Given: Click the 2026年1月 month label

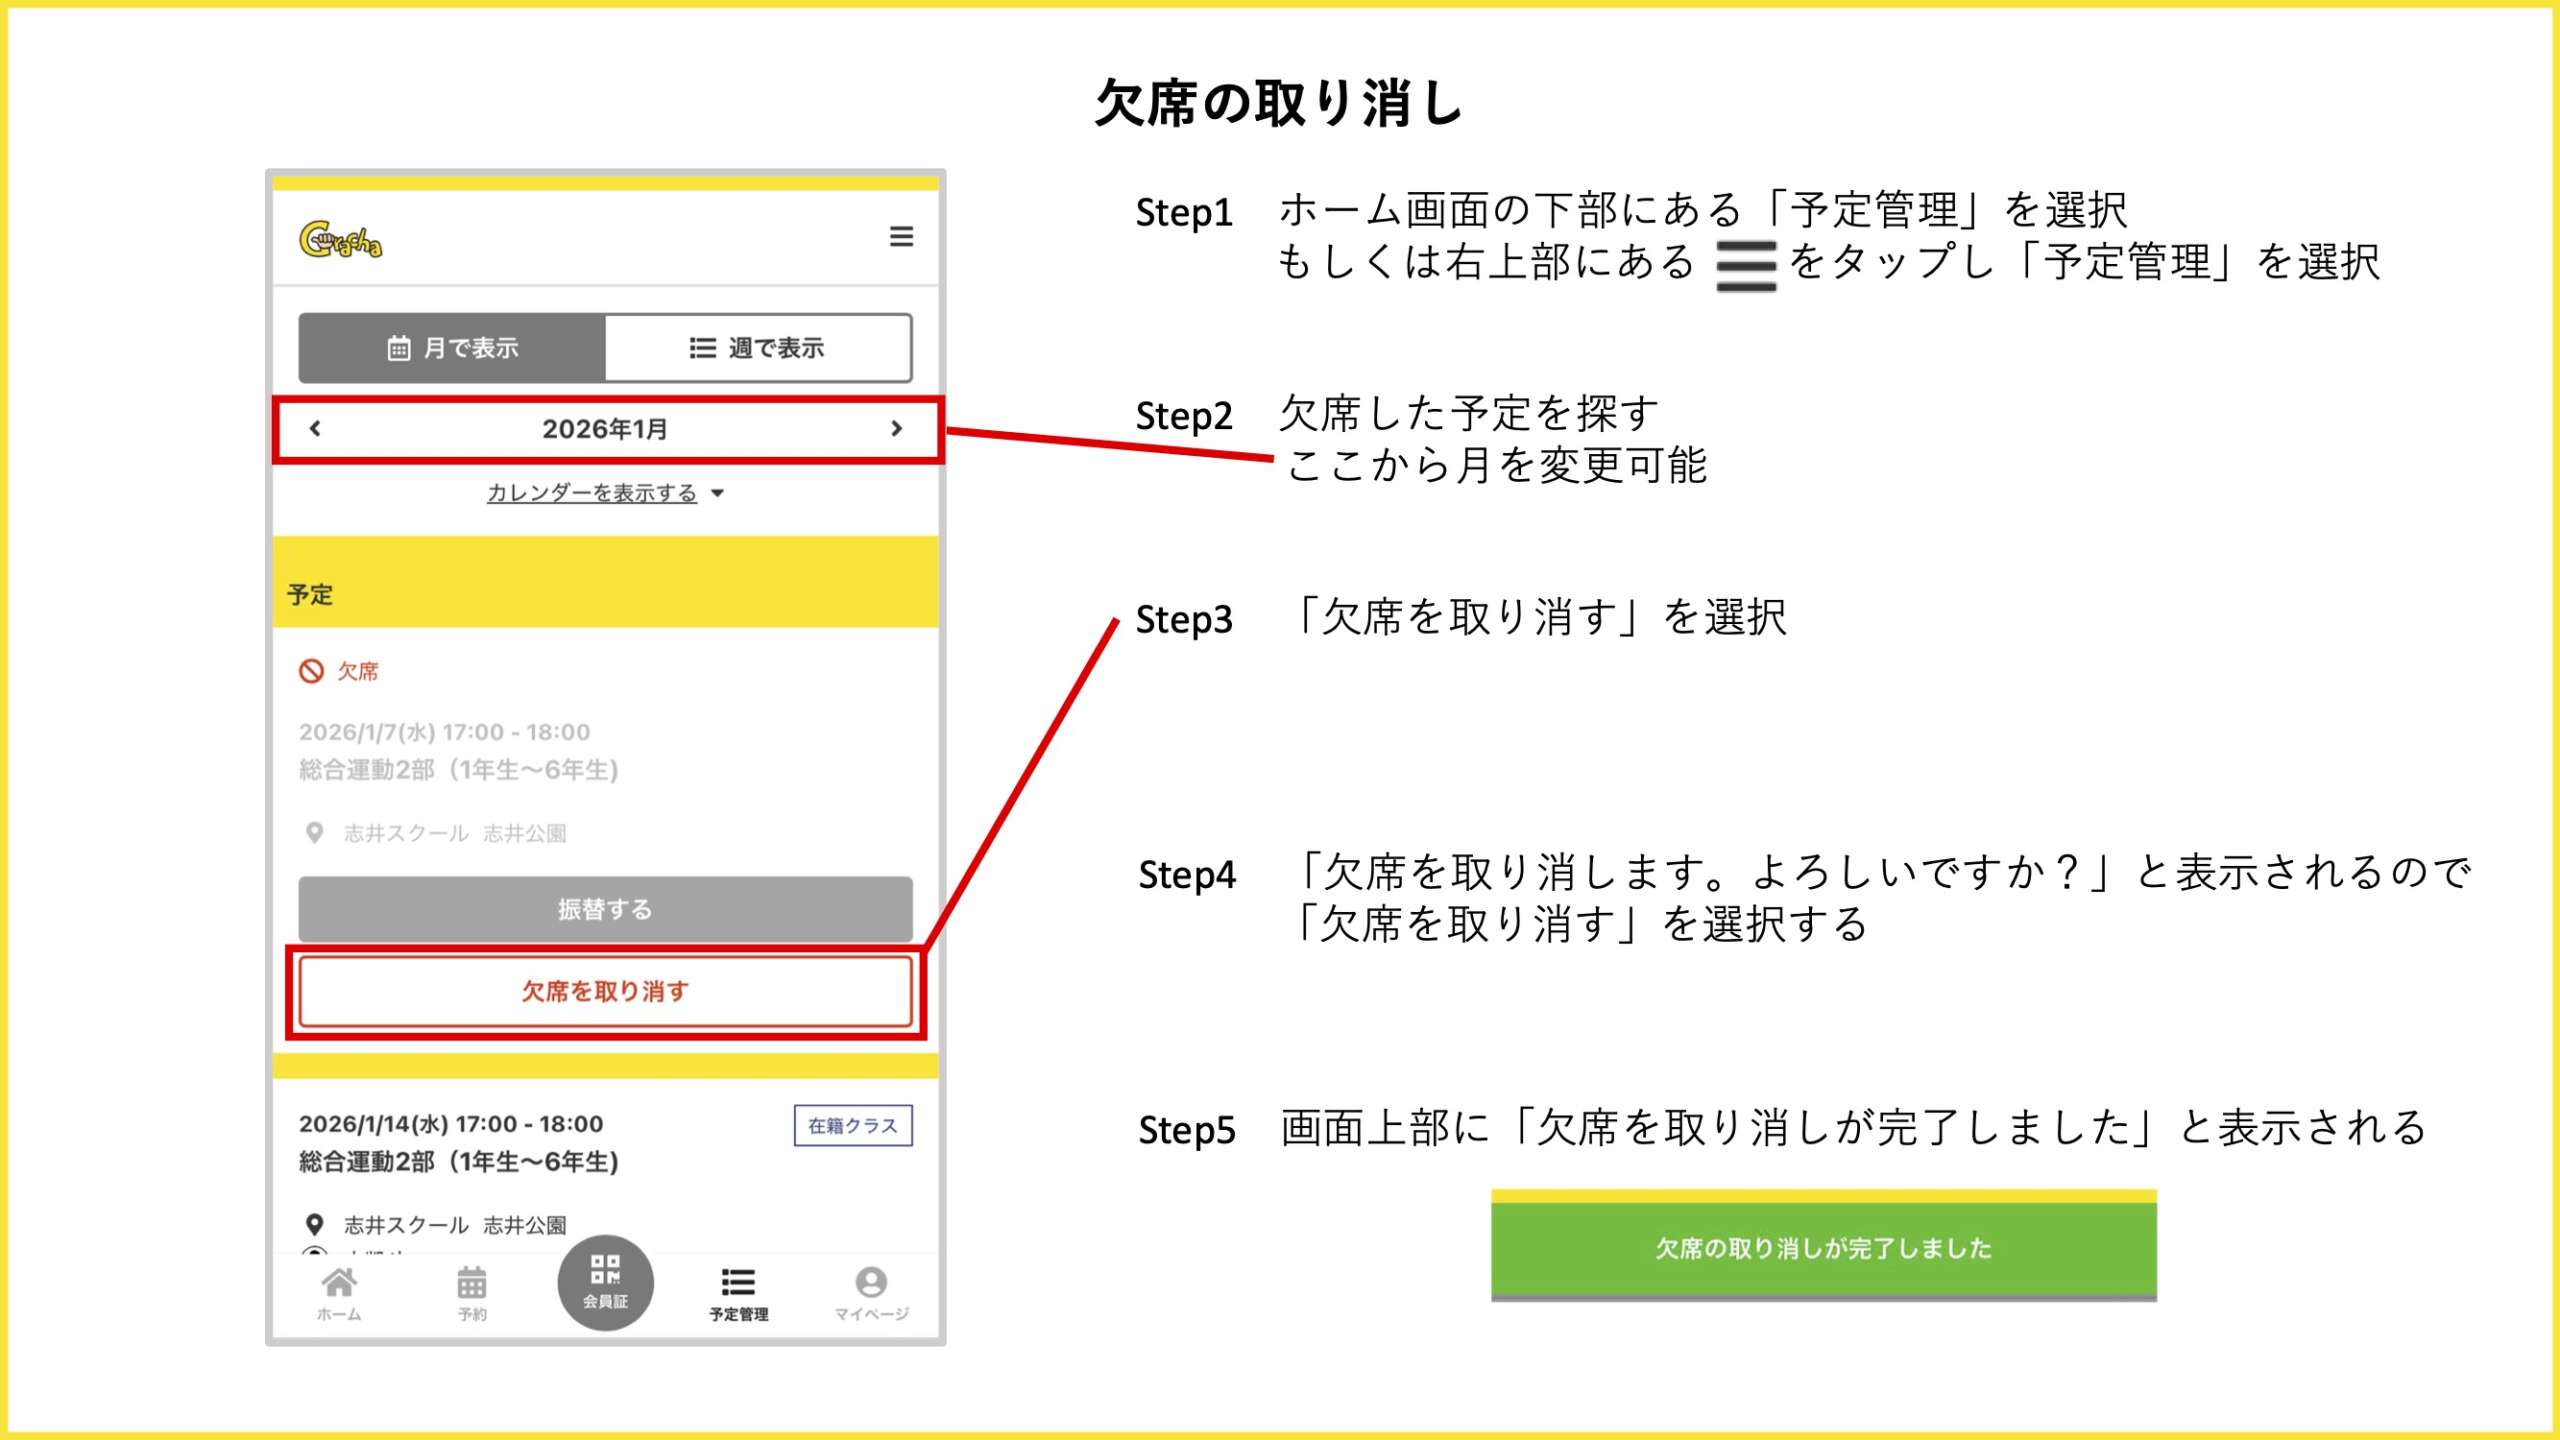Looking at the screenshot, I should click(604, 429).
